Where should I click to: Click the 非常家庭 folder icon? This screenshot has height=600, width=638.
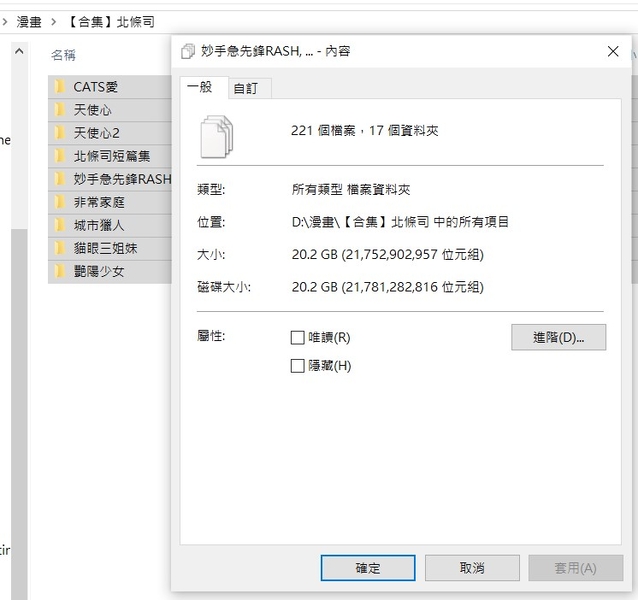60,202
